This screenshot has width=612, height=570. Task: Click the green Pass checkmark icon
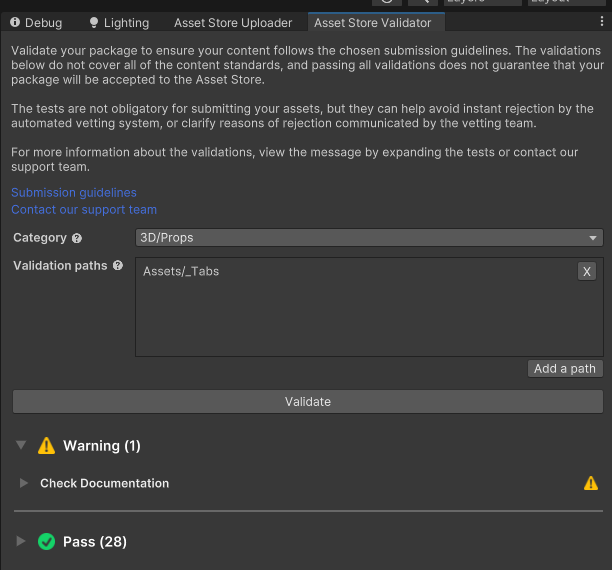tap(46, 542)
